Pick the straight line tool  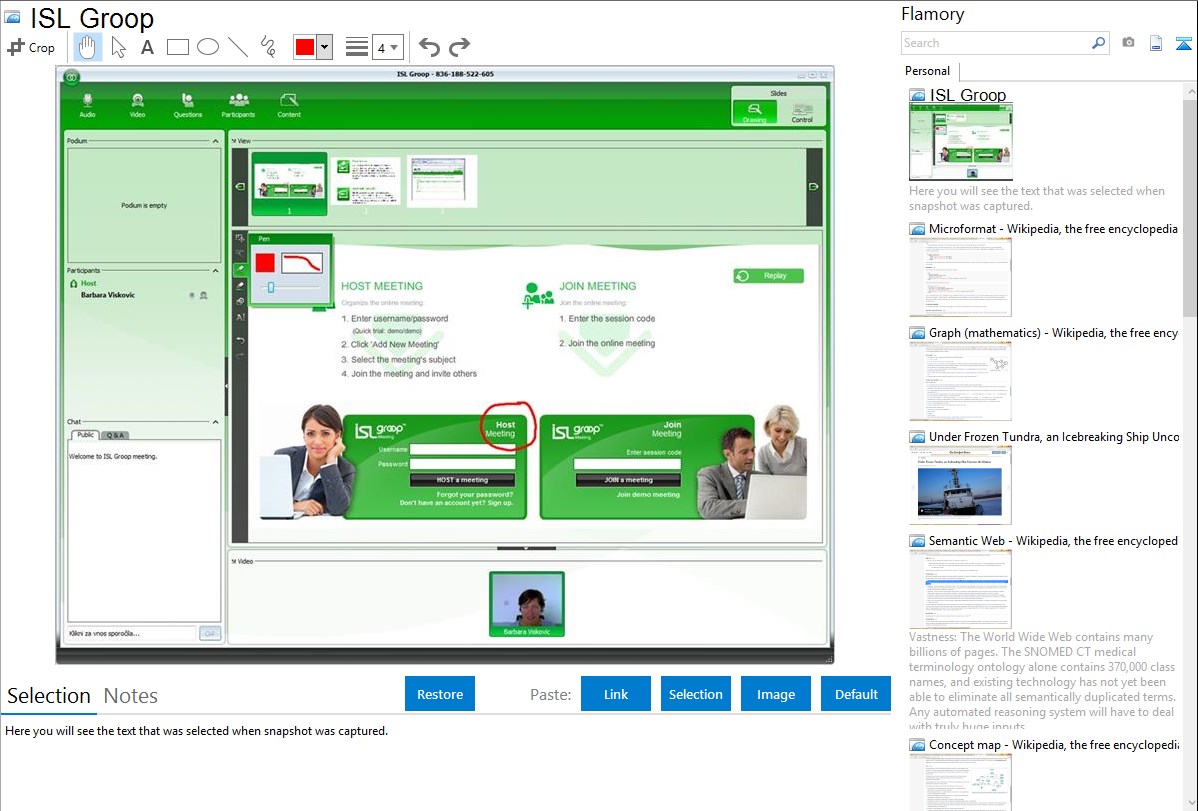[x=238, y=47]
